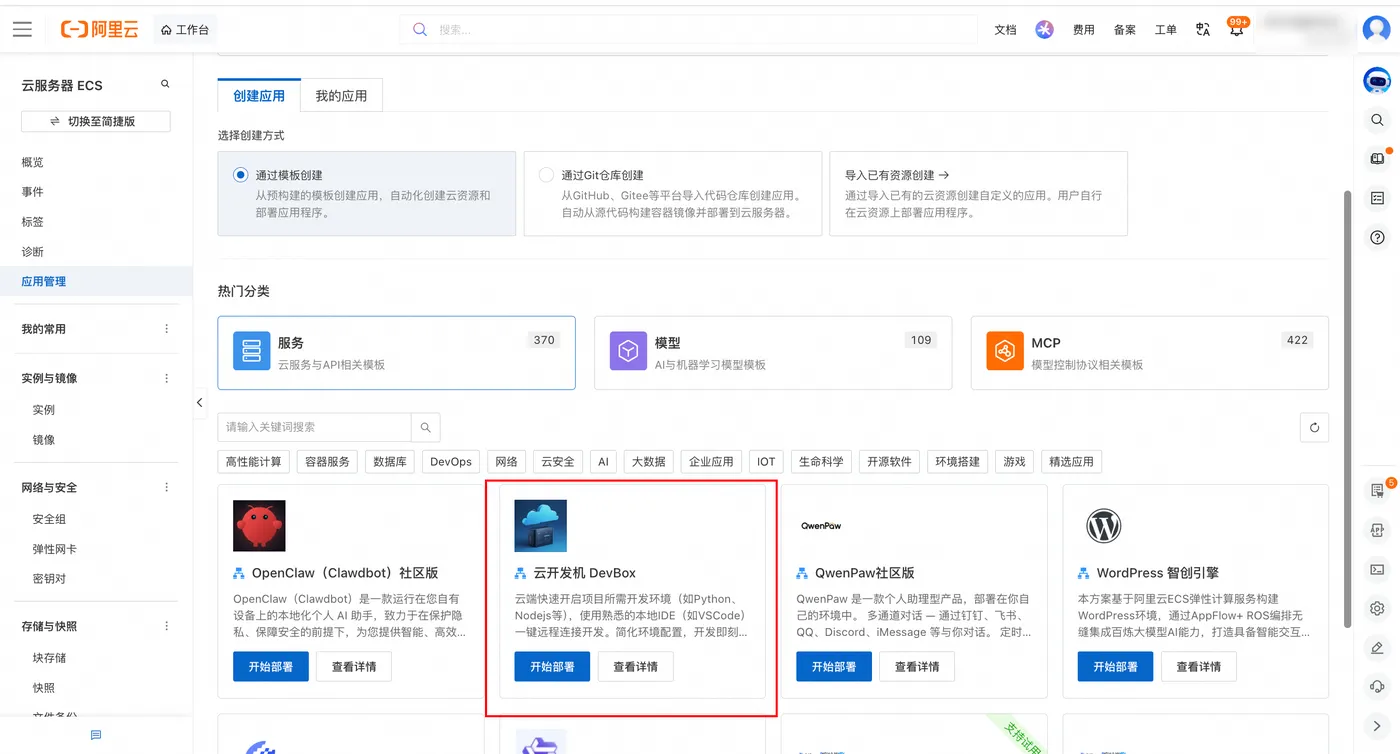
Task: Open the robot assistant in right sidebar
Action: pos(1377,81)
